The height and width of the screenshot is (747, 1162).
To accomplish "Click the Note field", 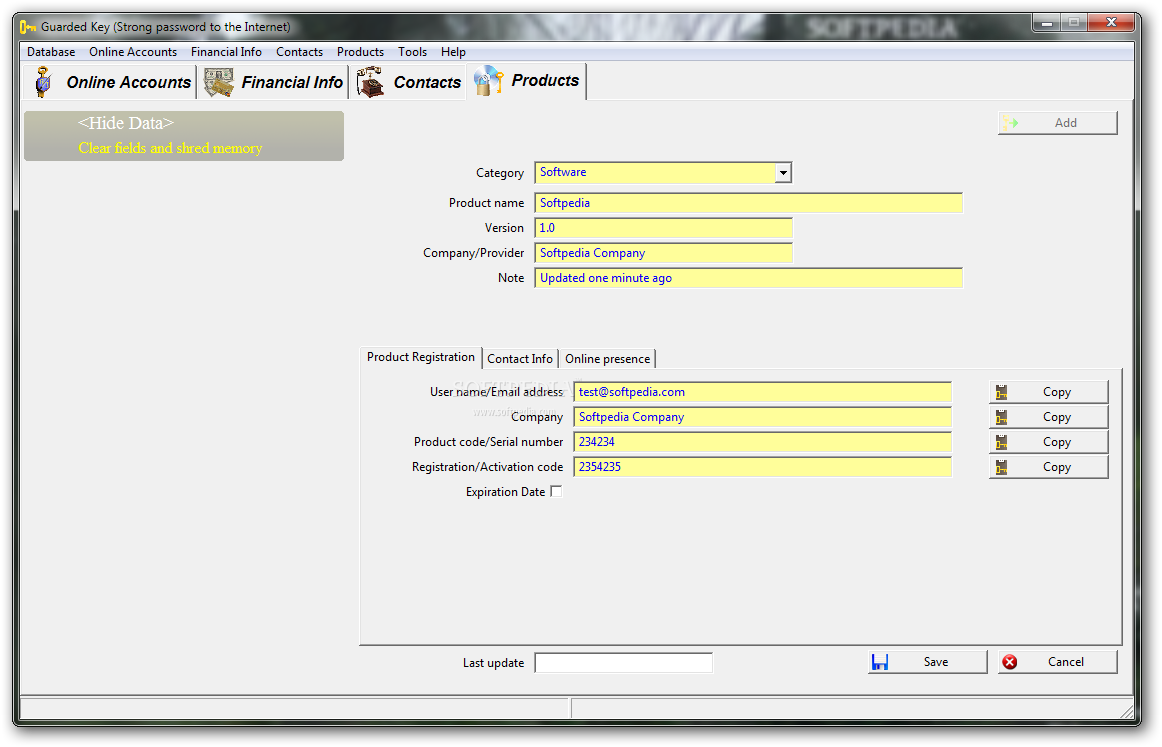I will [748, 278].
